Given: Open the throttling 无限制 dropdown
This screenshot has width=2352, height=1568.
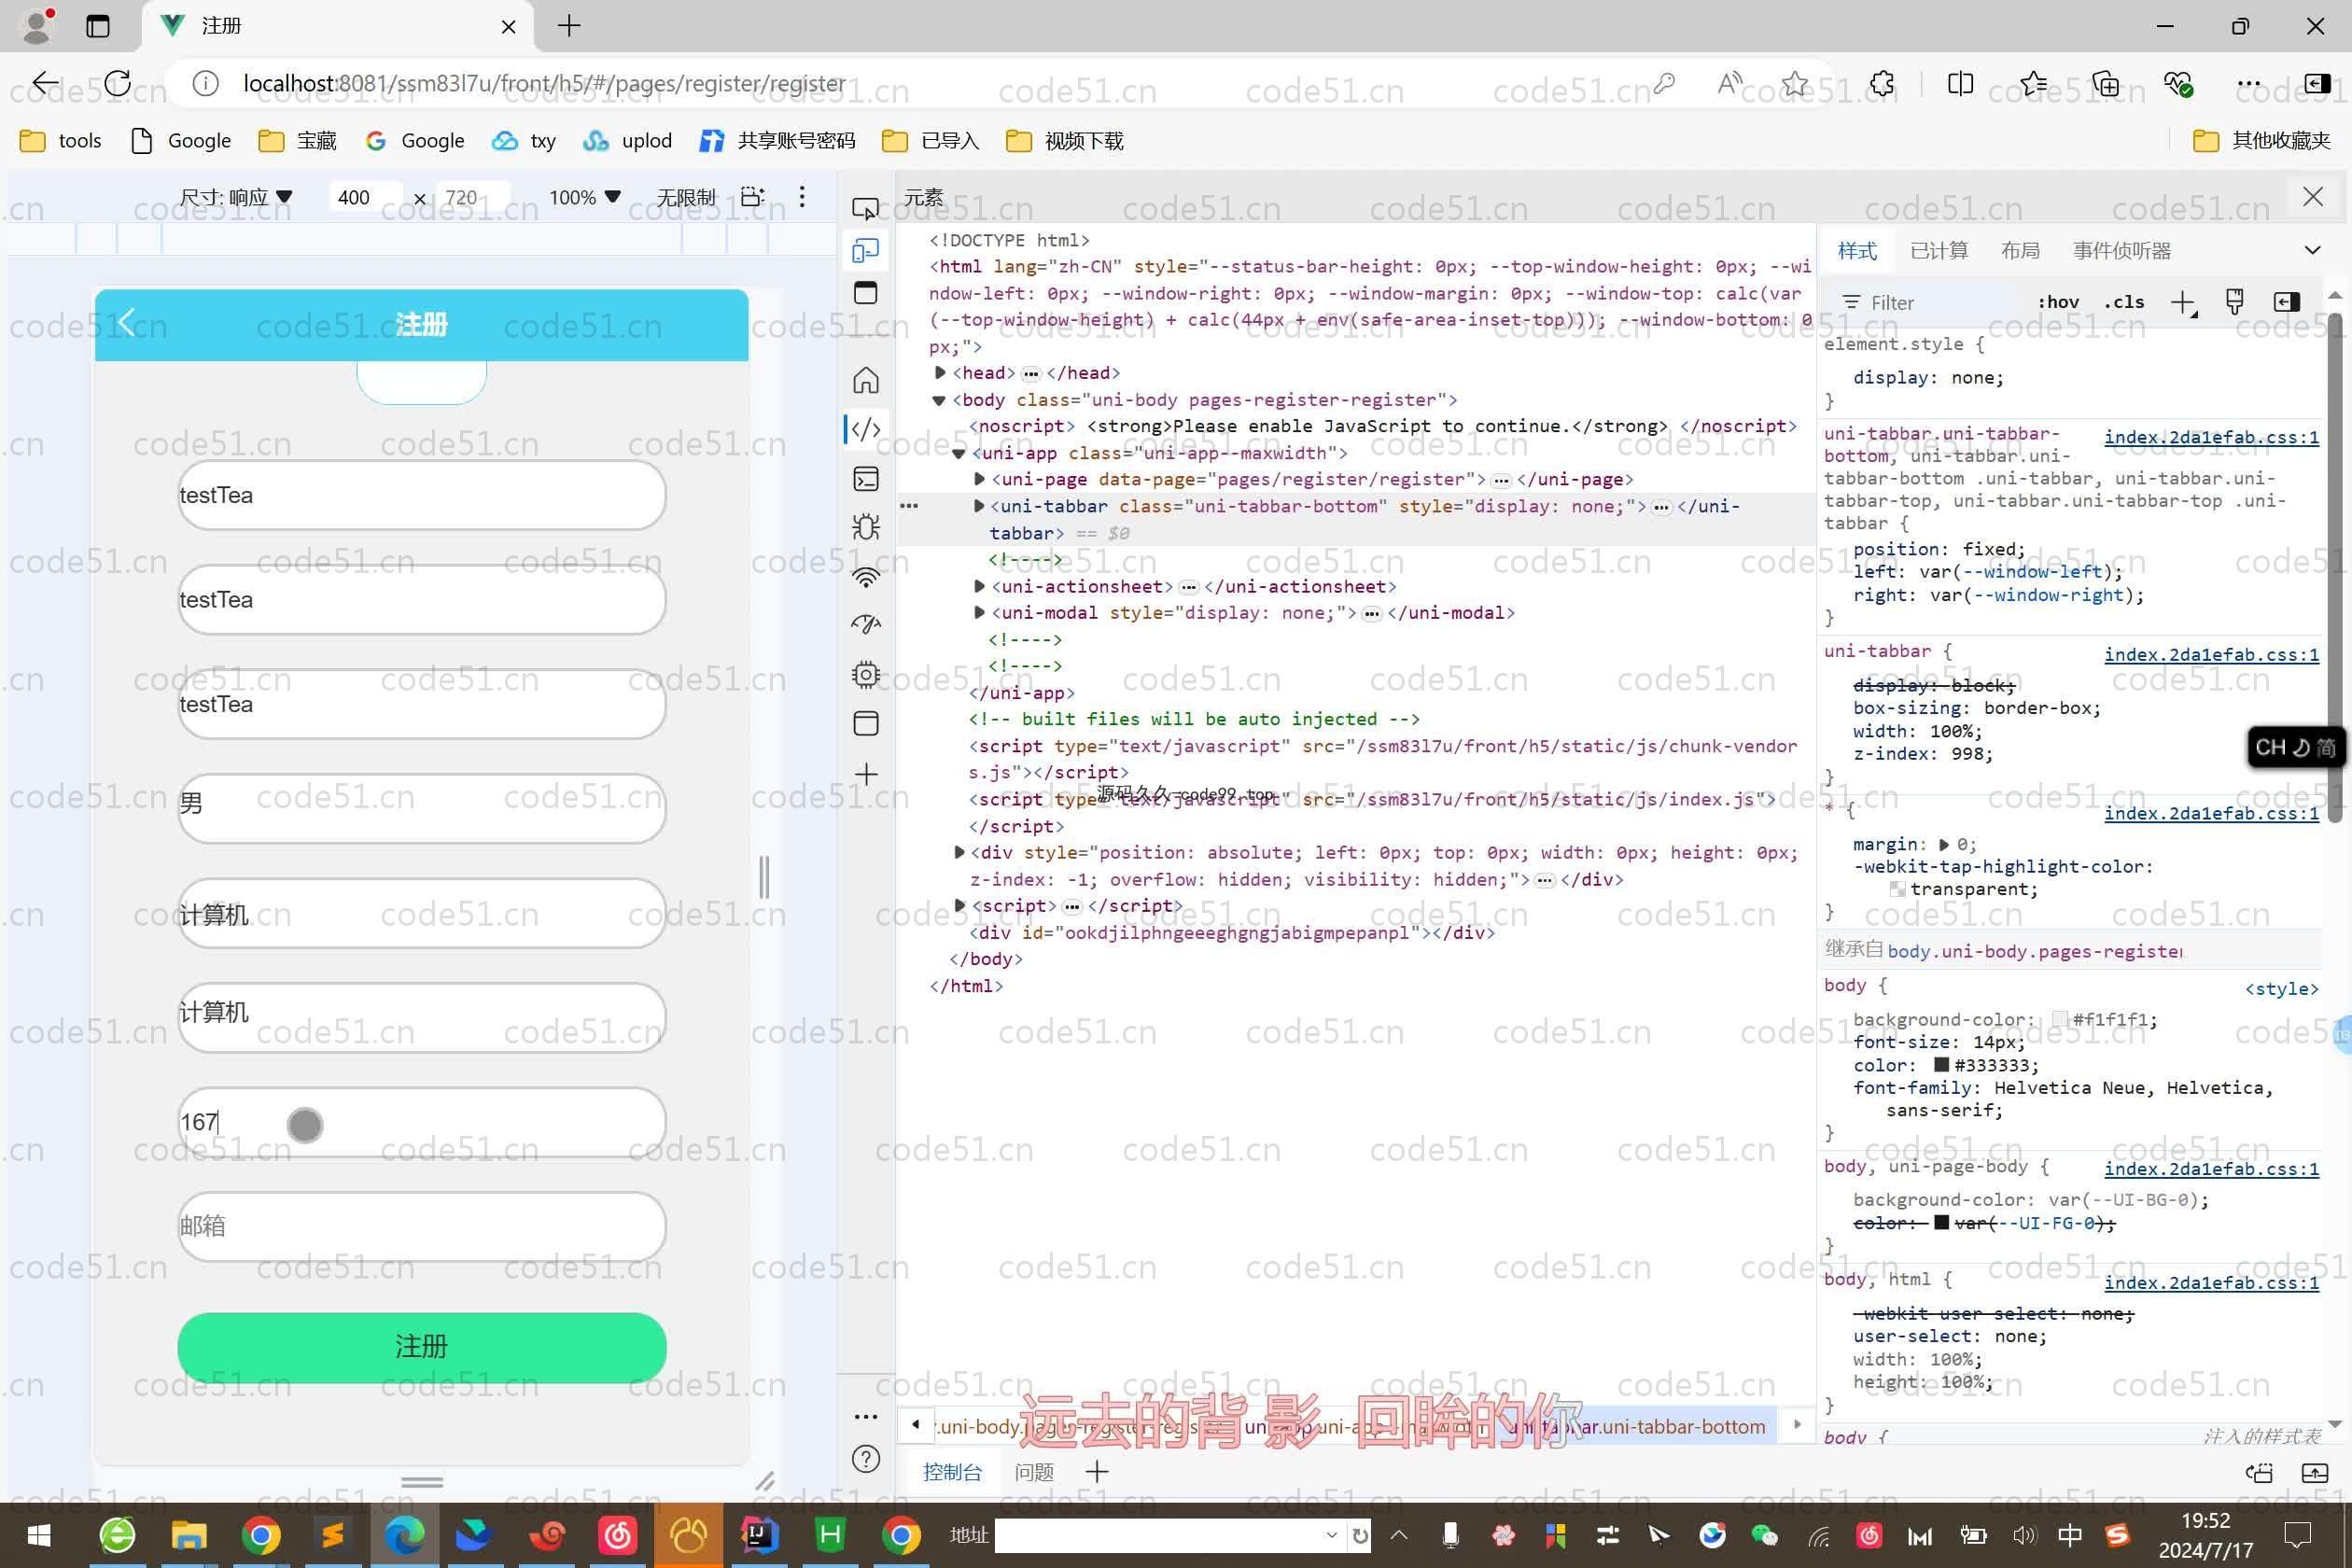Looking at the screenshot, I should [x=686, y=197].
